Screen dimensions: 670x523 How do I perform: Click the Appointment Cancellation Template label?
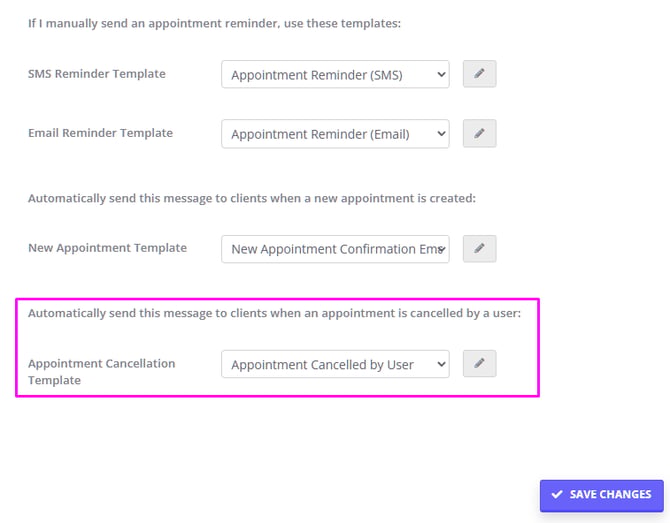click(x=102, y=372)
